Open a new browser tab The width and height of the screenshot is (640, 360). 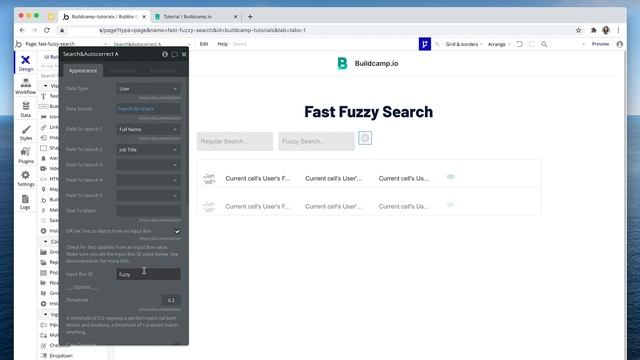[x=250, y=17]
